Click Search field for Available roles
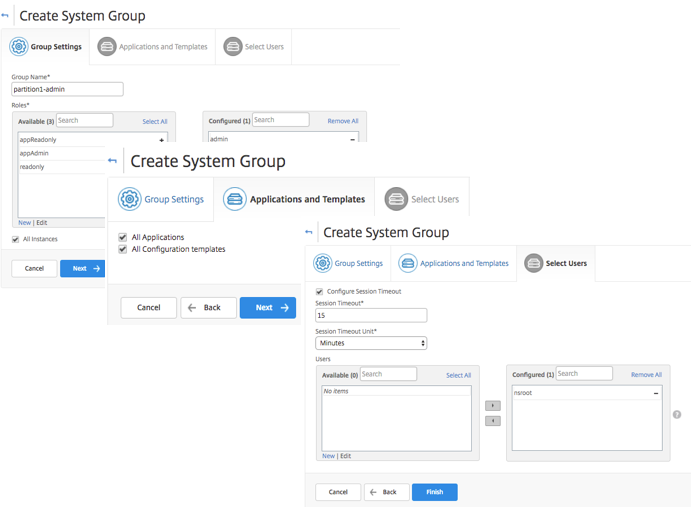692x511 pixels. [x=84, y=120]
